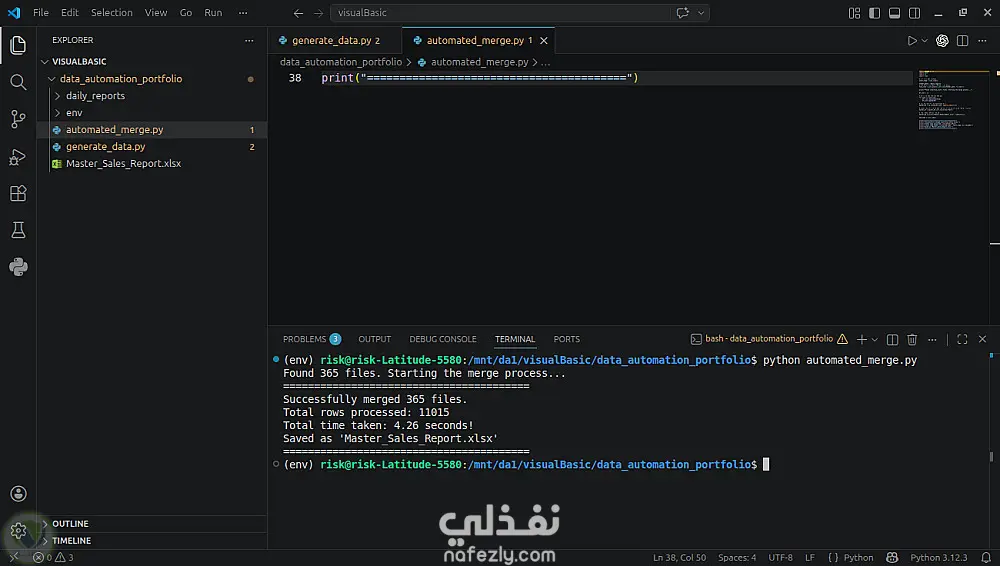1000x566 pixels.
Task: Open the Testing flask view
Action: [x=18, y=230]
